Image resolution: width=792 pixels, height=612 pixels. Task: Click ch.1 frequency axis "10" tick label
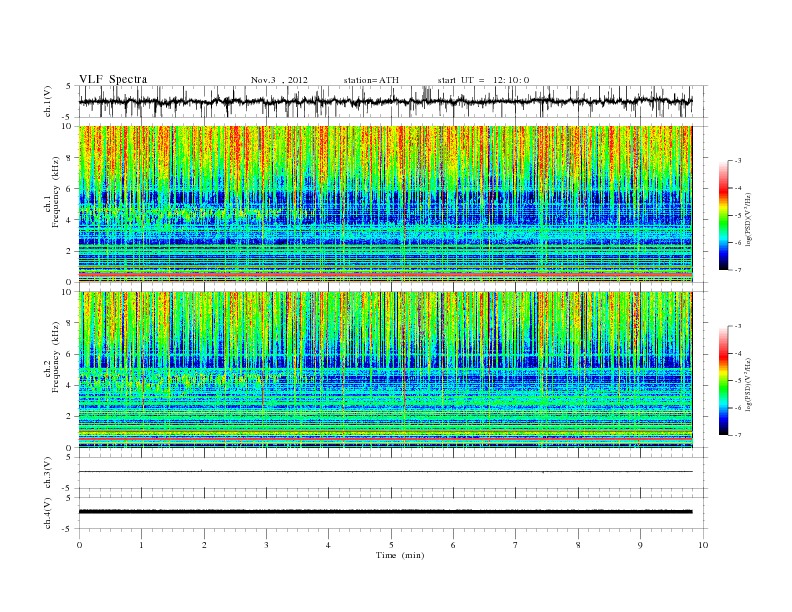coord(67,126)
